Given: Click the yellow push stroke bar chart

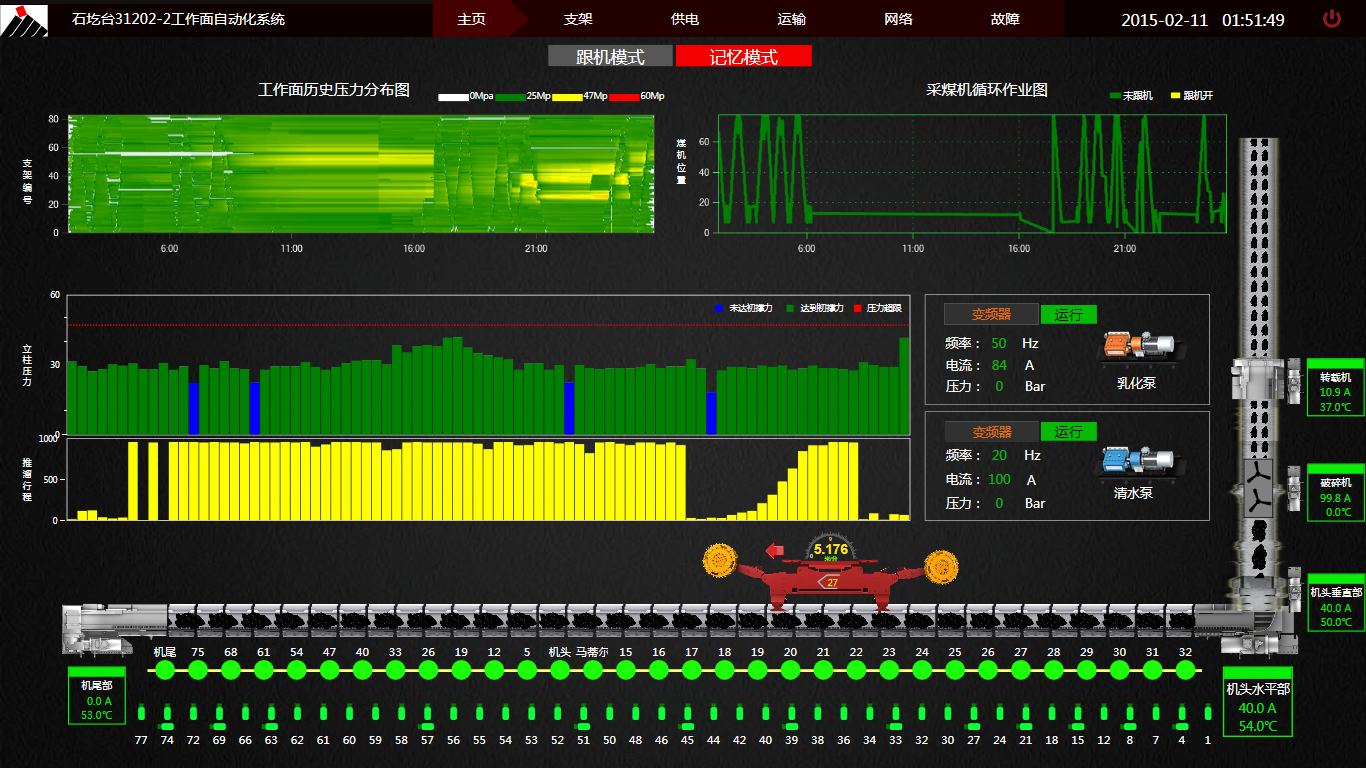Looking at the screenshot, I should pyautogui.click(x=488, y=480).
